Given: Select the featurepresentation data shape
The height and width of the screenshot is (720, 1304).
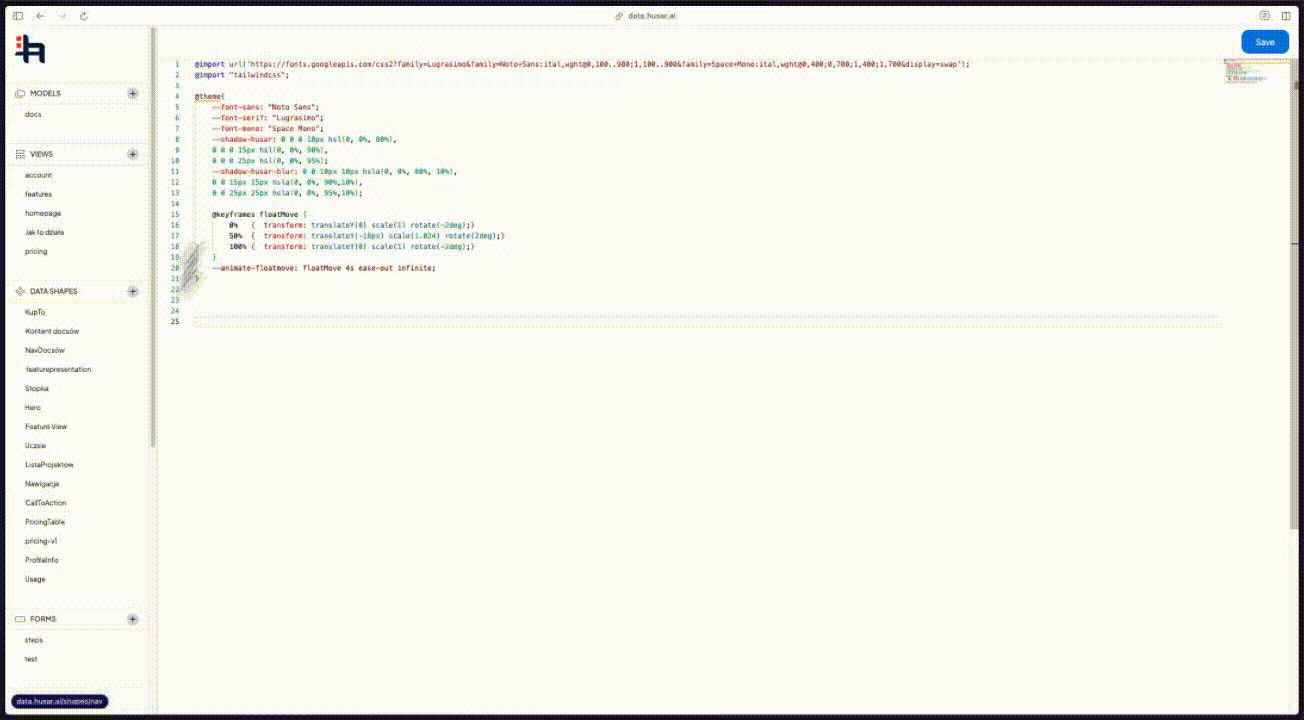Looking at the screenshot, I should 58,369.
